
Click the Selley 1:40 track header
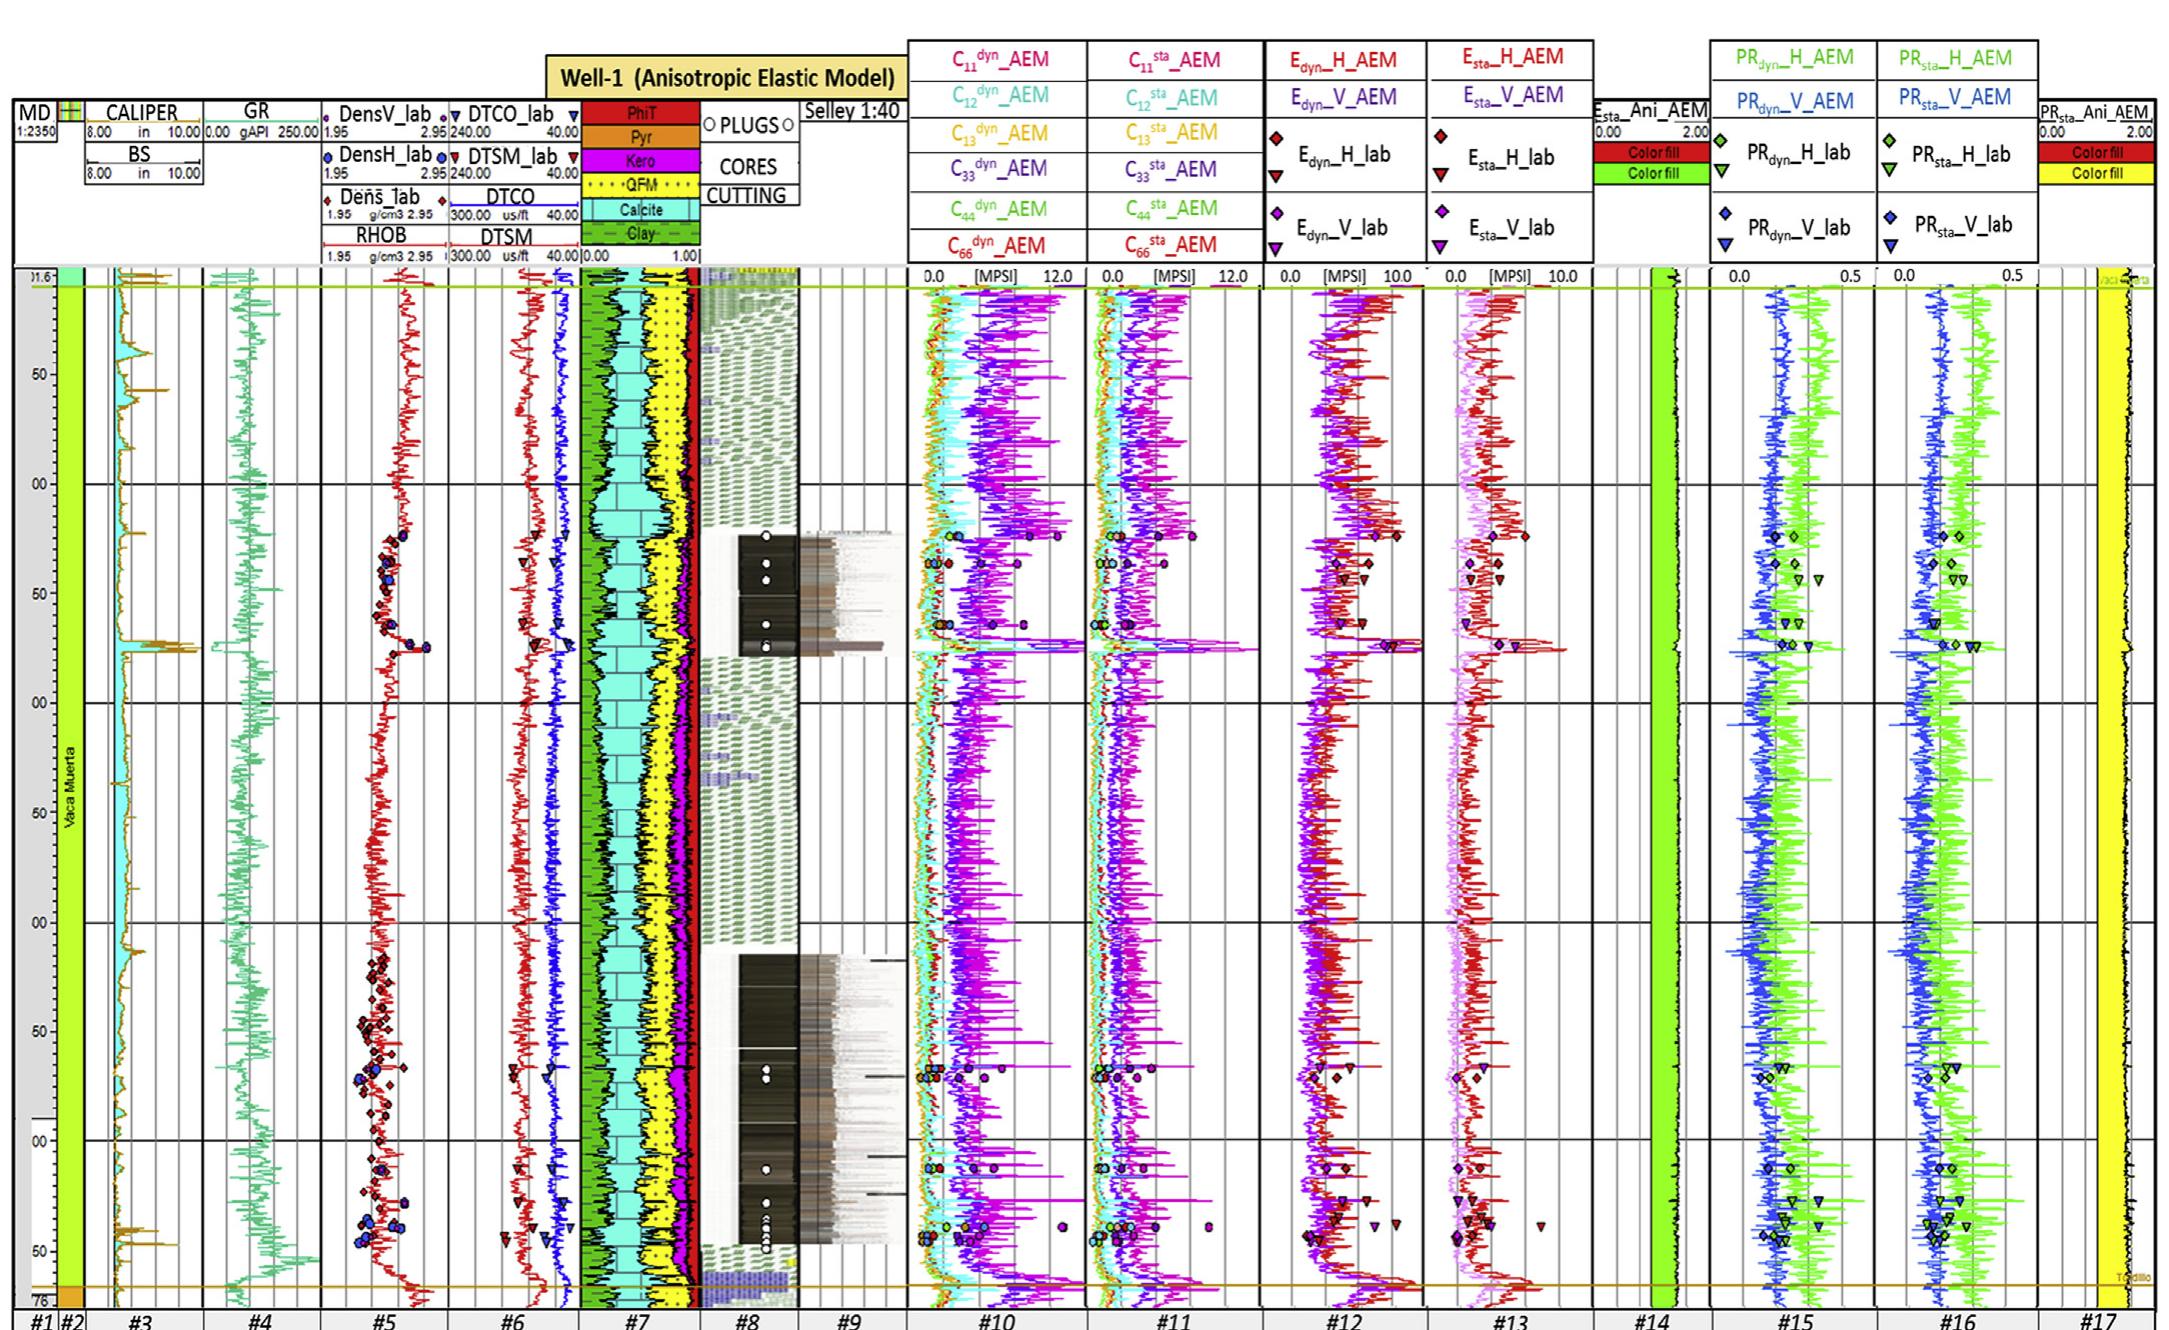(x=852, y=111)
